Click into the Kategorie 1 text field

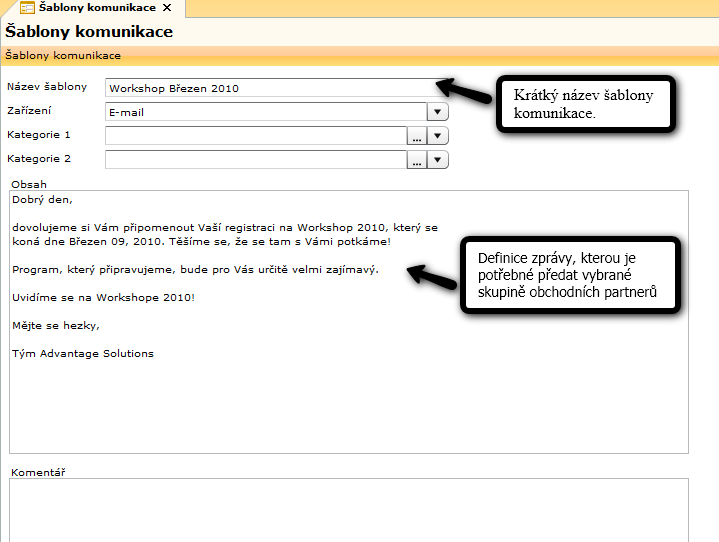255,136
